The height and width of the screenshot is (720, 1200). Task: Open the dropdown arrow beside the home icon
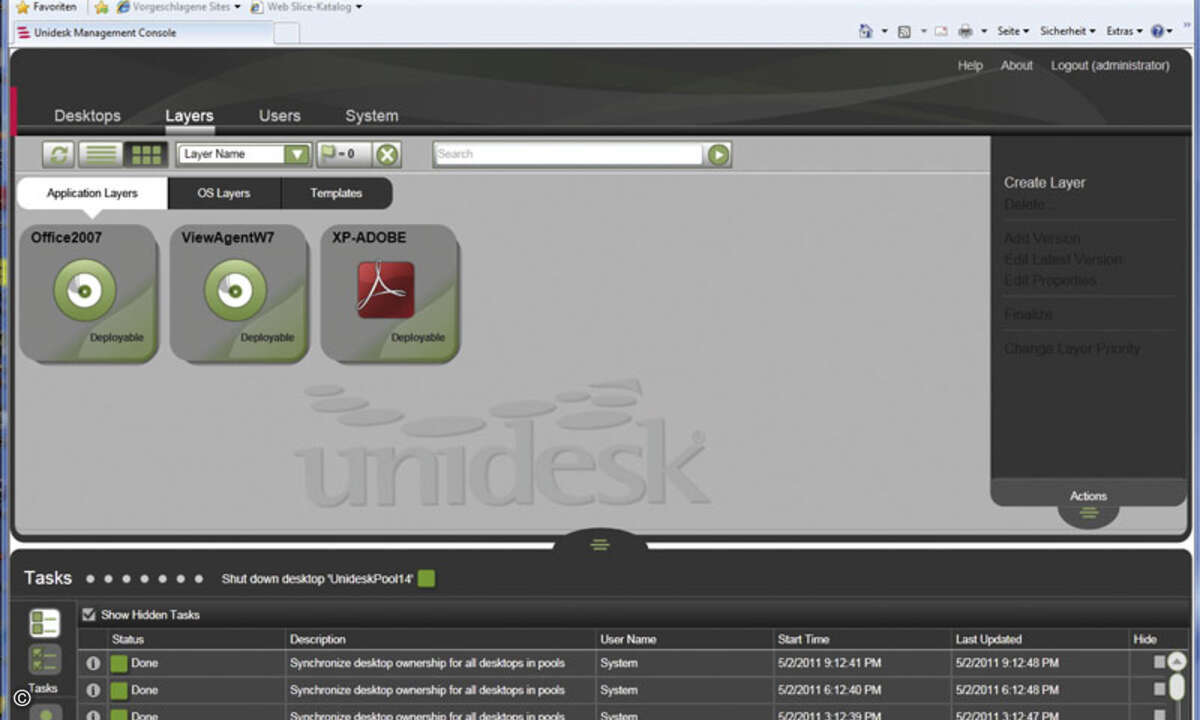coord(883,31)
